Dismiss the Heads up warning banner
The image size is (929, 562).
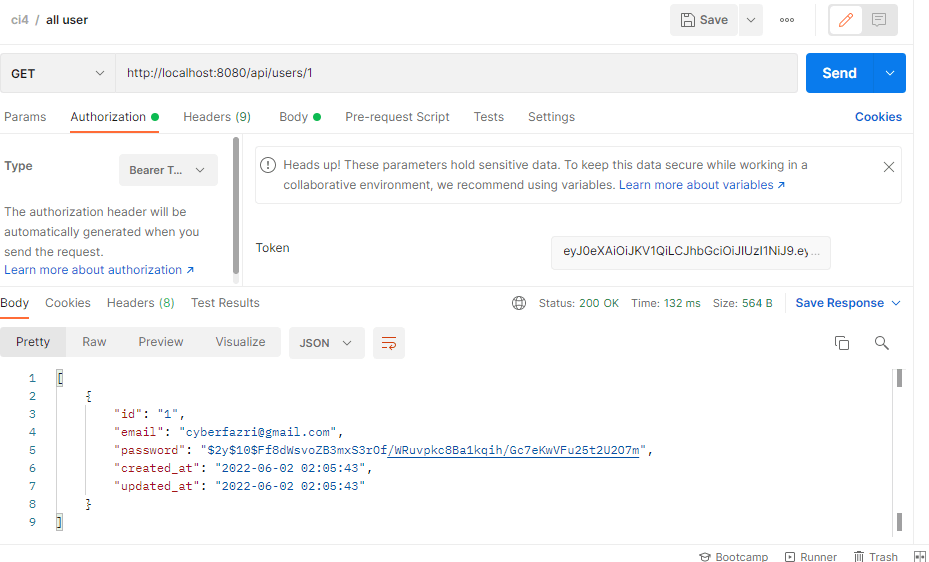pos(889,167)
